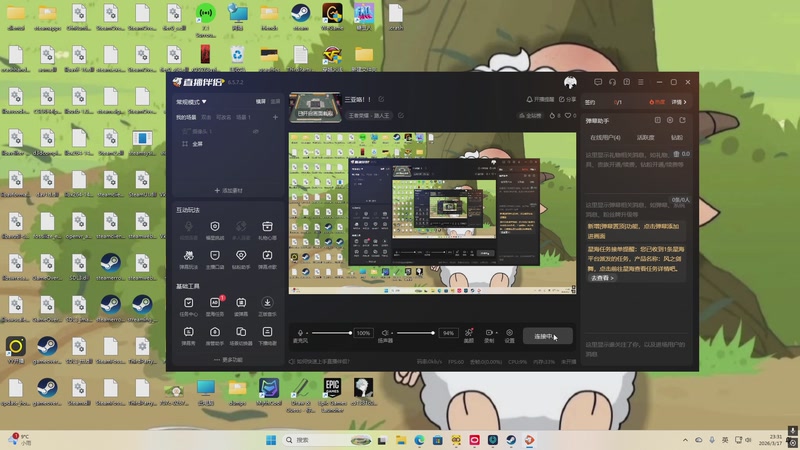Open the 正版音乐 download-style music icon
This screenshot has width=800, height=450.
click(x=267, y=307)
